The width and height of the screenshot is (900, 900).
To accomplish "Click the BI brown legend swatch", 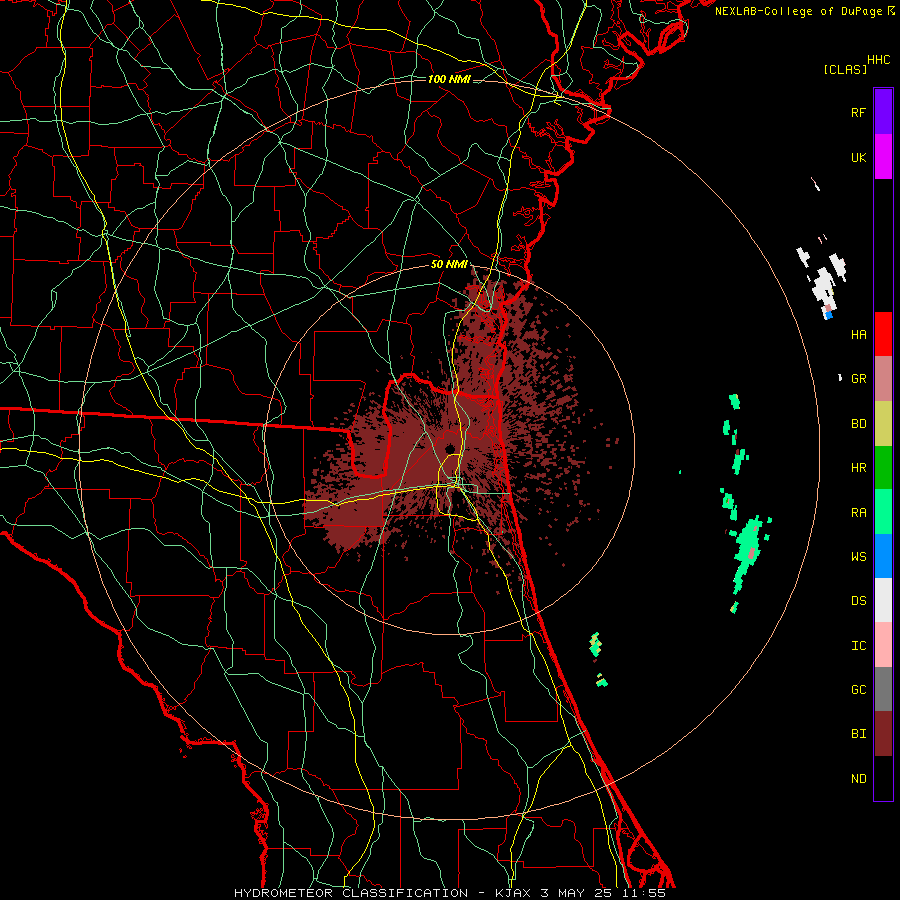I will click(x=883, y=734).
